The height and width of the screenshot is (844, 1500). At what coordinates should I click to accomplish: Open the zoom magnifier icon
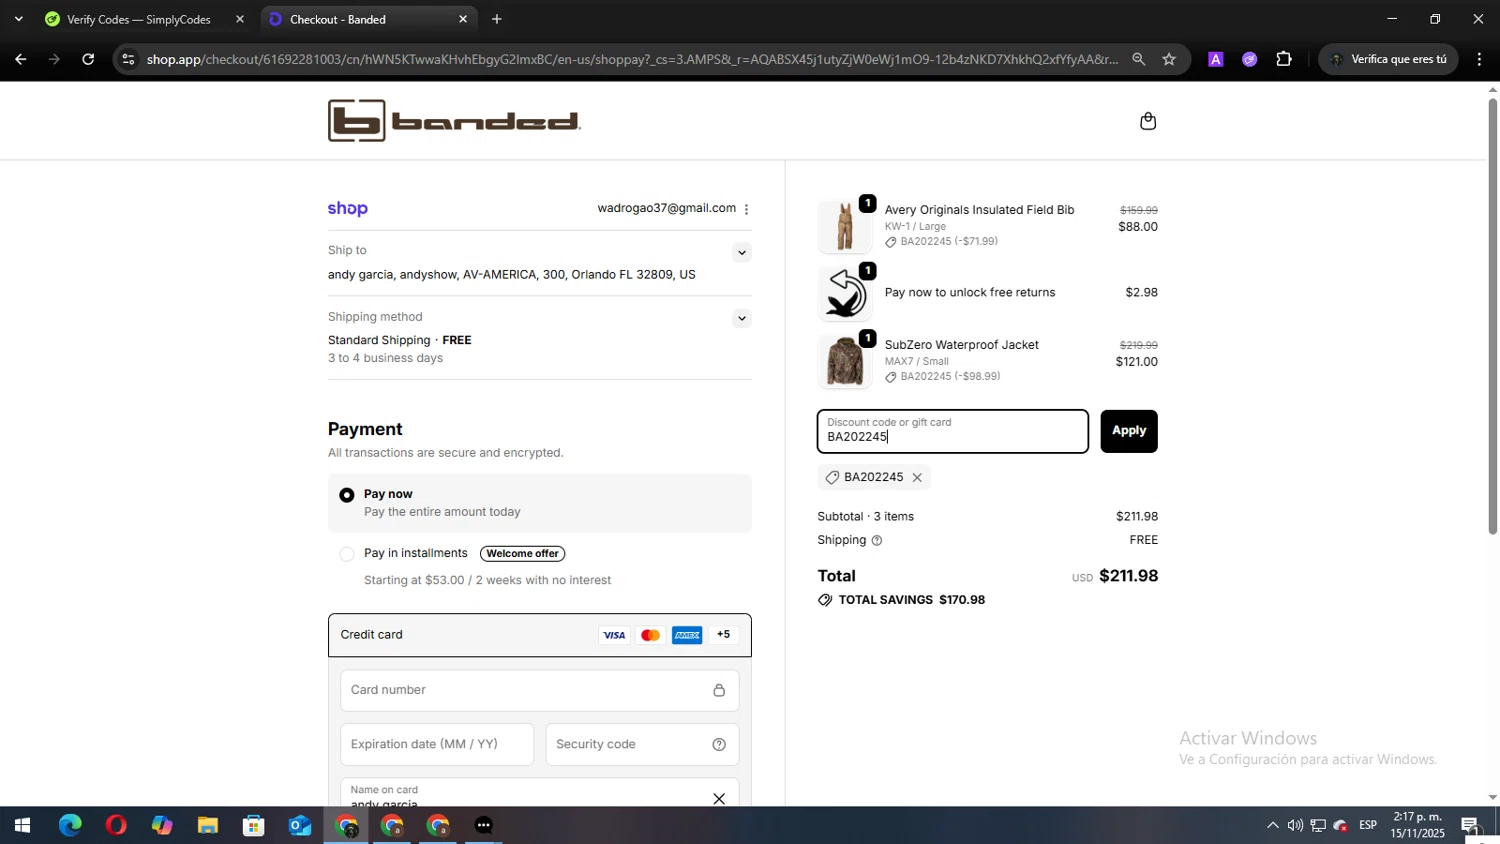[x=1138, y=59]
